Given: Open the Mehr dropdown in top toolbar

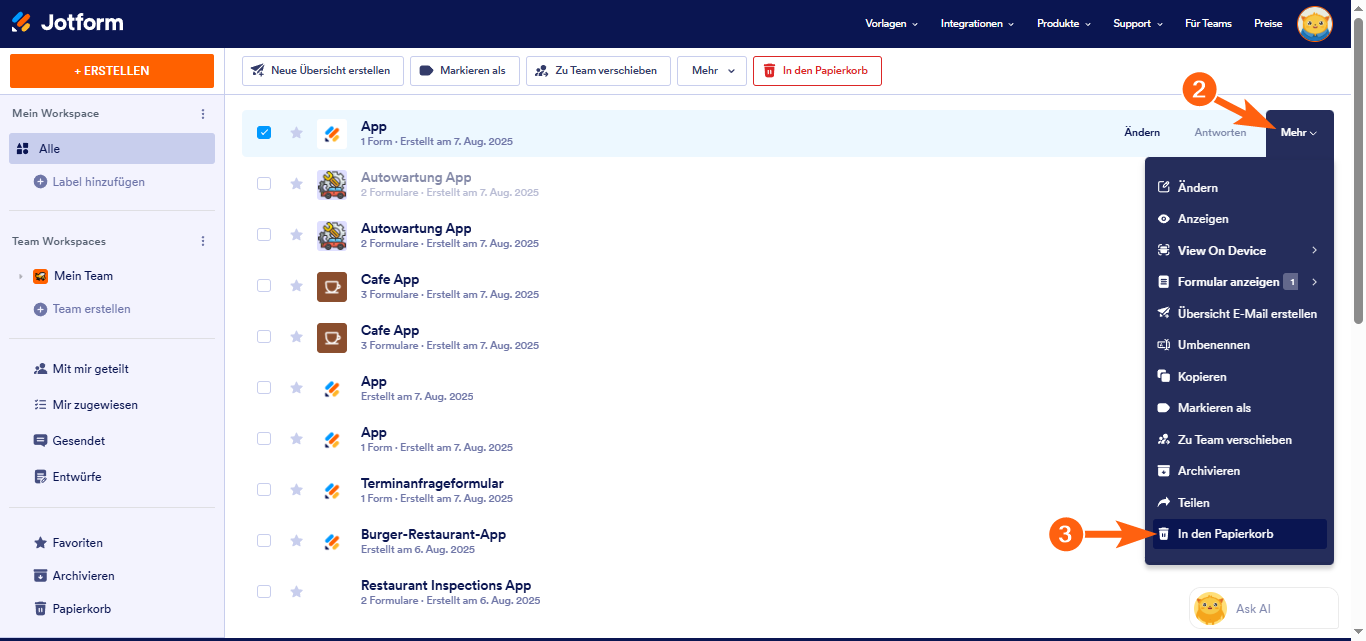Looking at the screenshot, I should (x=712, y=71).
